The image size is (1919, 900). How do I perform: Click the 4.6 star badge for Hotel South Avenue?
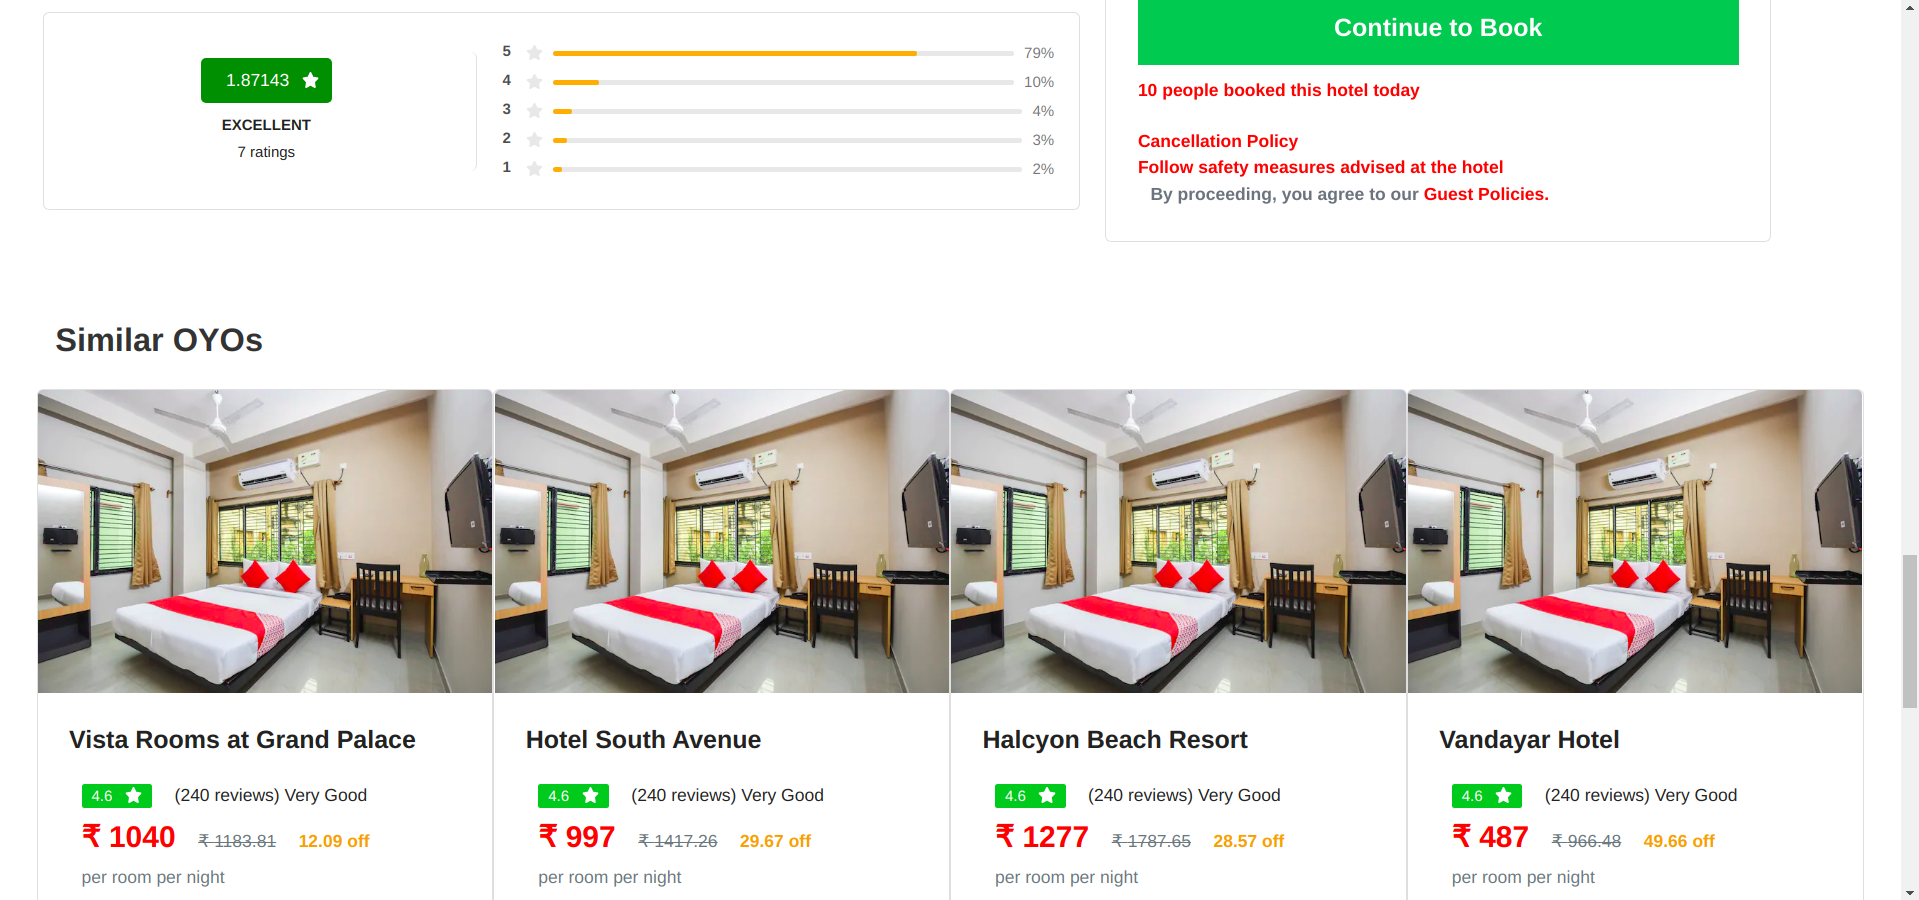click(573, 795)
